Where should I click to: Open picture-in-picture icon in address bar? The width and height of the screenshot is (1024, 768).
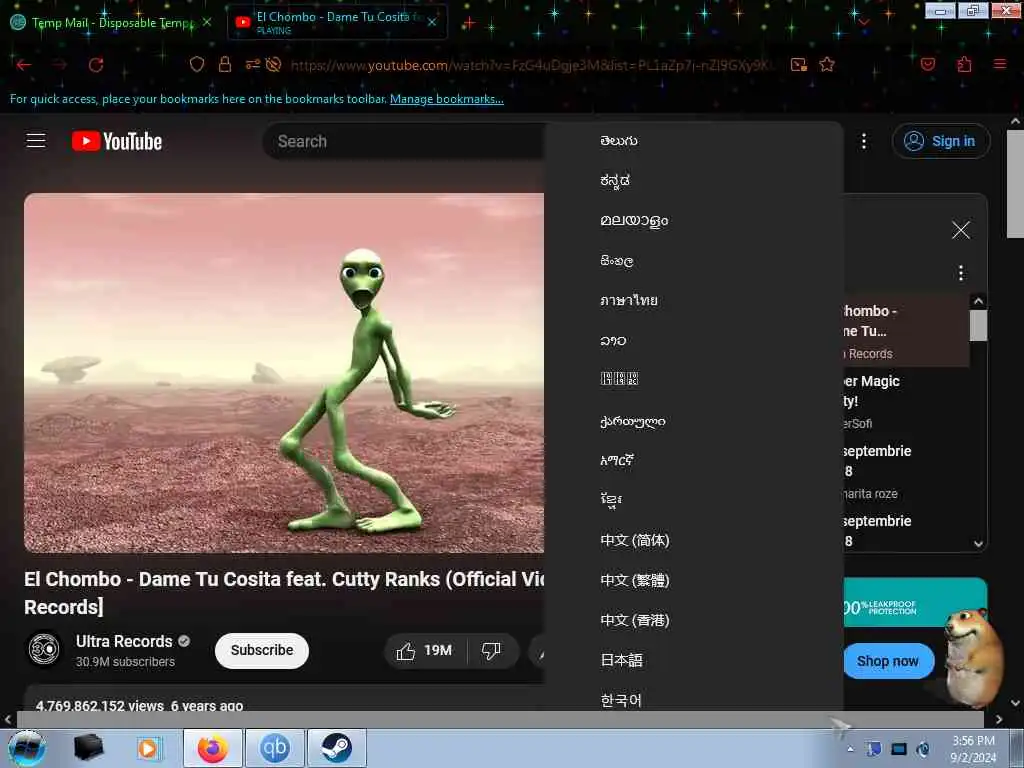tap(798, 65)
